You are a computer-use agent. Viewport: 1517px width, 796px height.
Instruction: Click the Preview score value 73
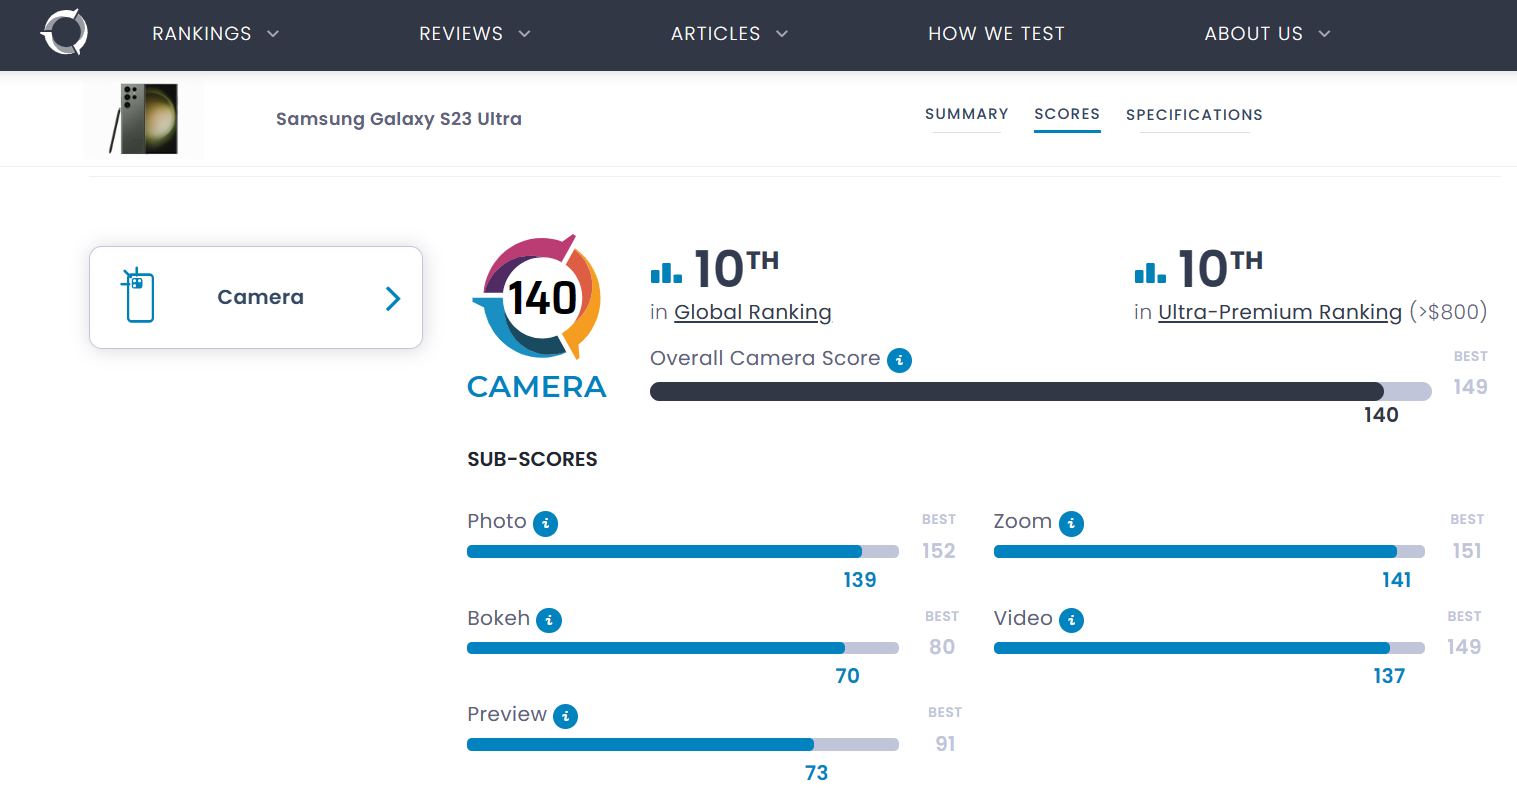coord(816,773)
